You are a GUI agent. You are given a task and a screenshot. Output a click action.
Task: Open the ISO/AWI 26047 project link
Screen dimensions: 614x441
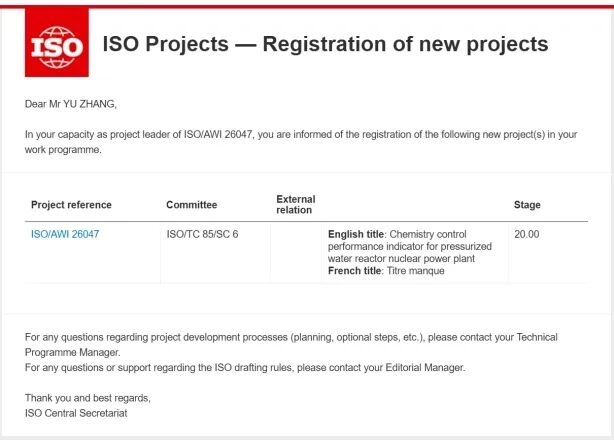pyautogui.click(x=65, y=234)
